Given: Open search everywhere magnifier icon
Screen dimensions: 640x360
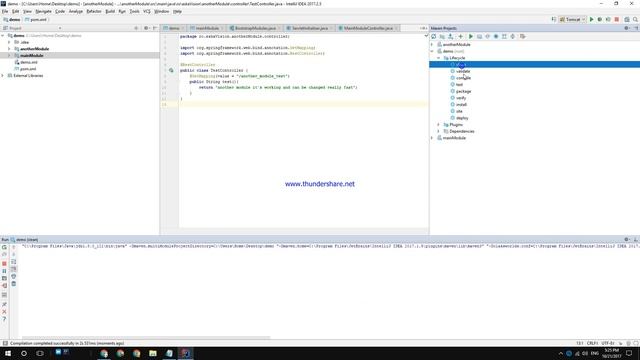Looking at the screenshot, I should (635, 20).
